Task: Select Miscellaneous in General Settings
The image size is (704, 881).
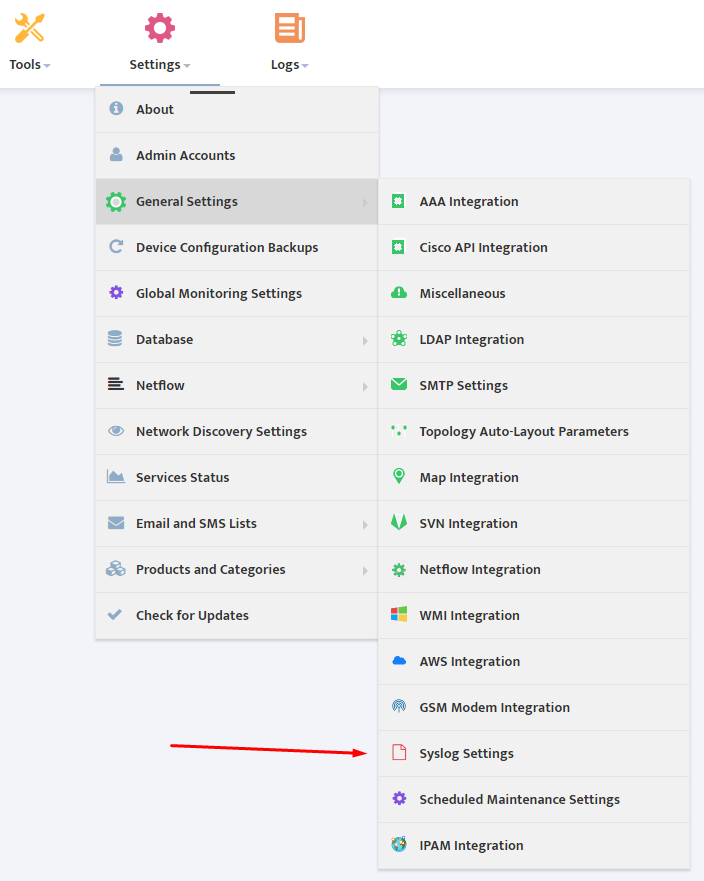Action: point(534,294)
